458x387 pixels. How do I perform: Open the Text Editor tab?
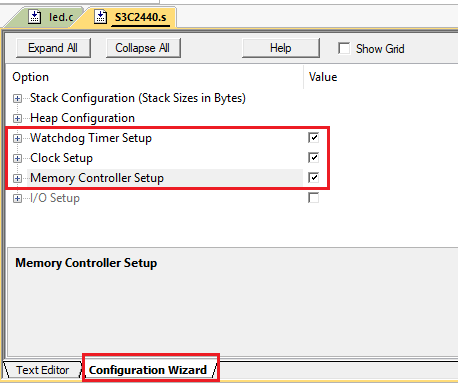click(x=43, y=370)
